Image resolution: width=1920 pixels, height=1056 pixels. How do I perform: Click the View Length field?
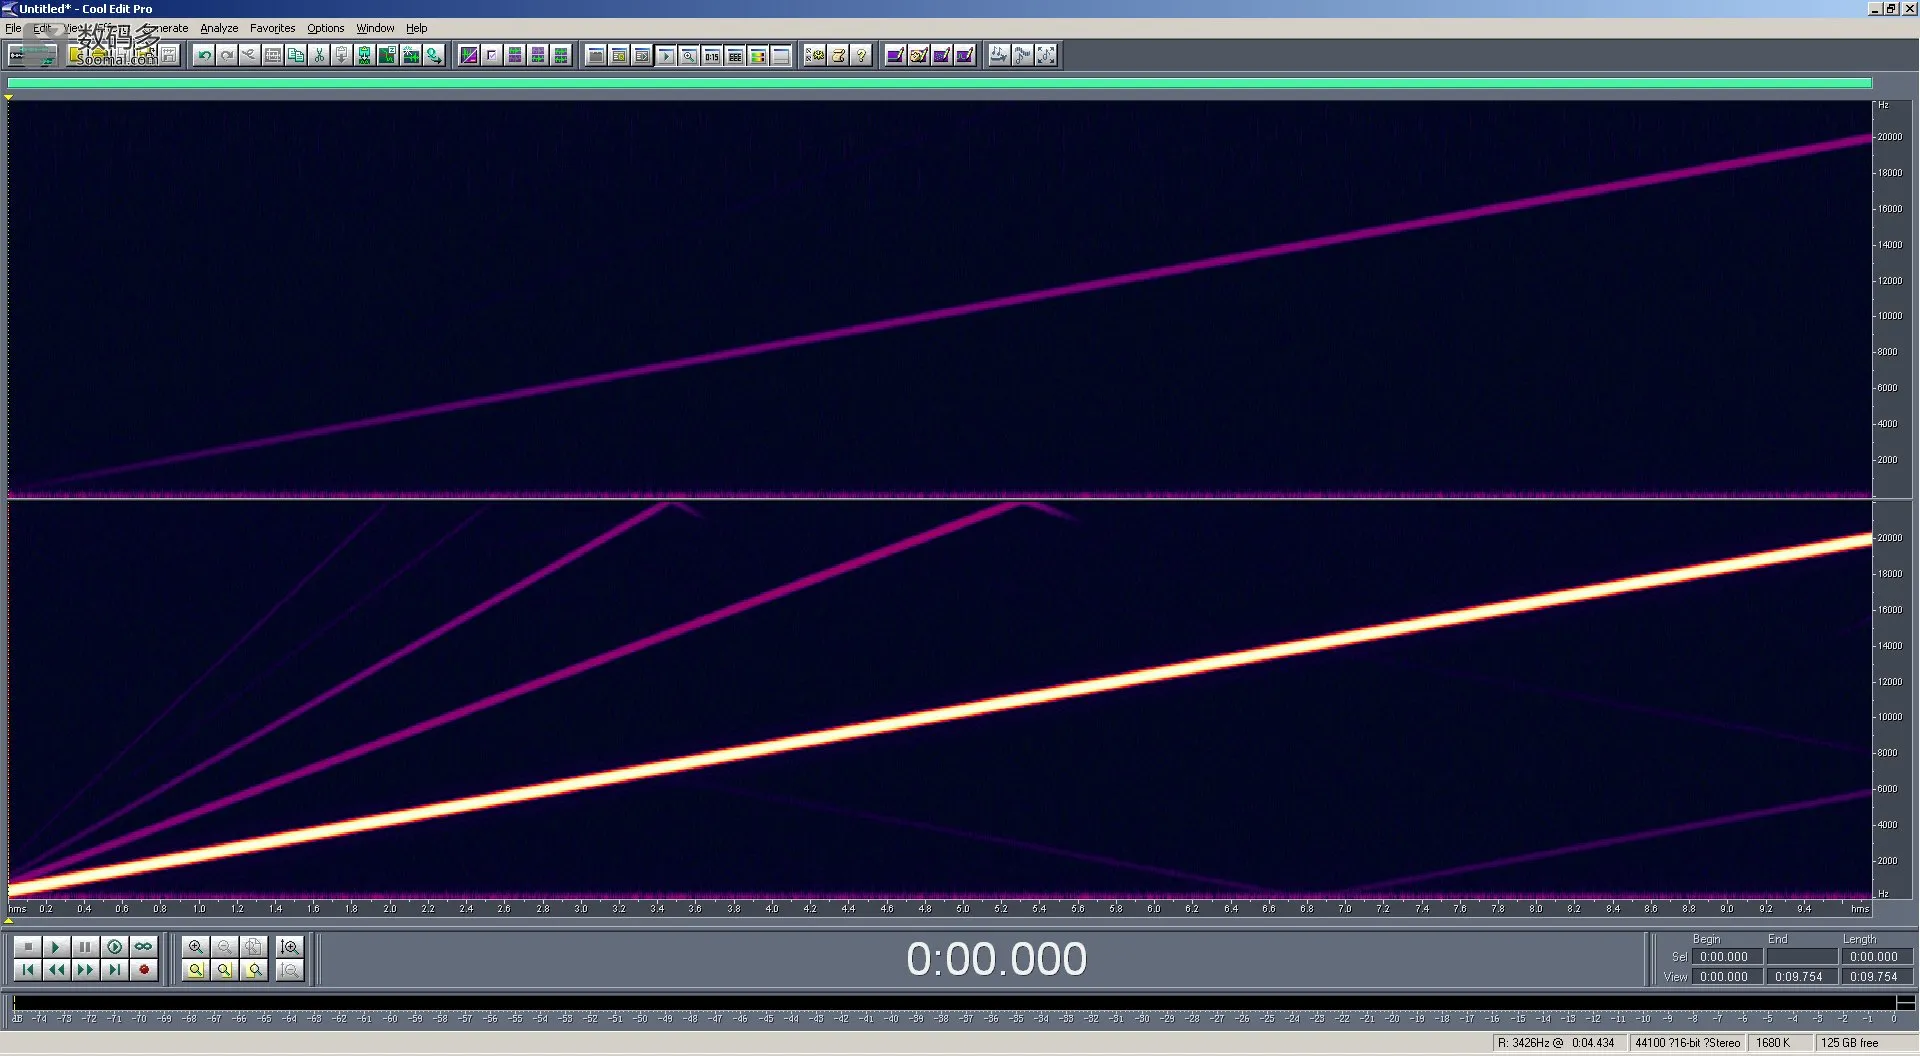1876,977
